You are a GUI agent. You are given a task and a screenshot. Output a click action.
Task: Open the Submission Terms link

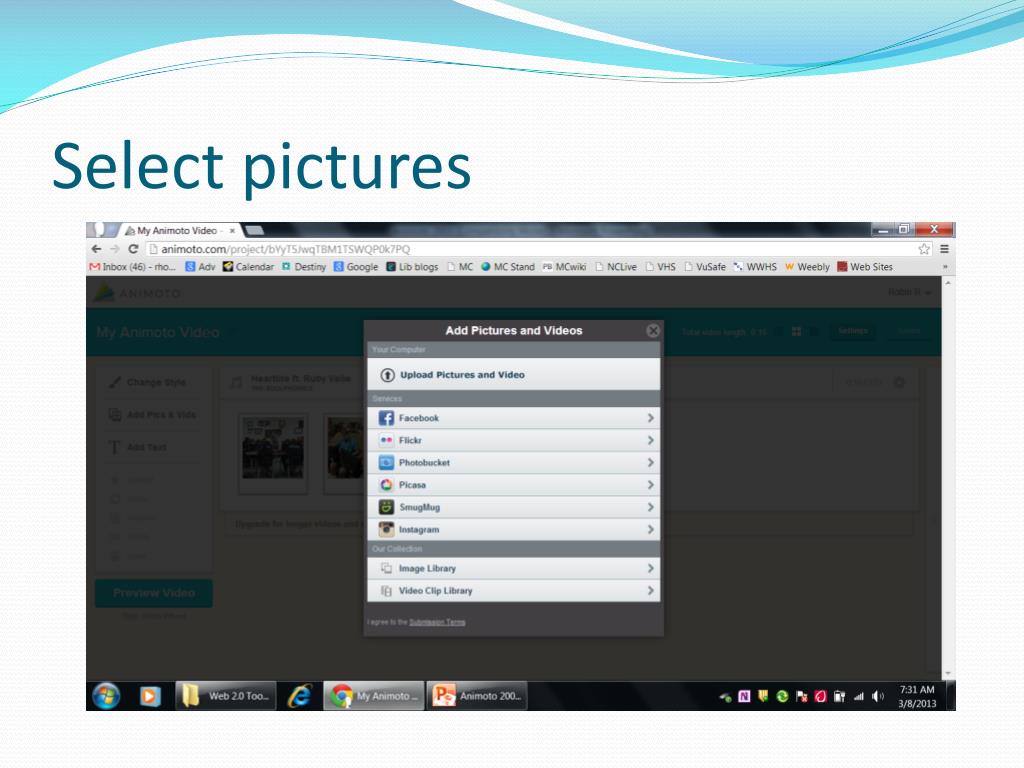click(437, 622)
